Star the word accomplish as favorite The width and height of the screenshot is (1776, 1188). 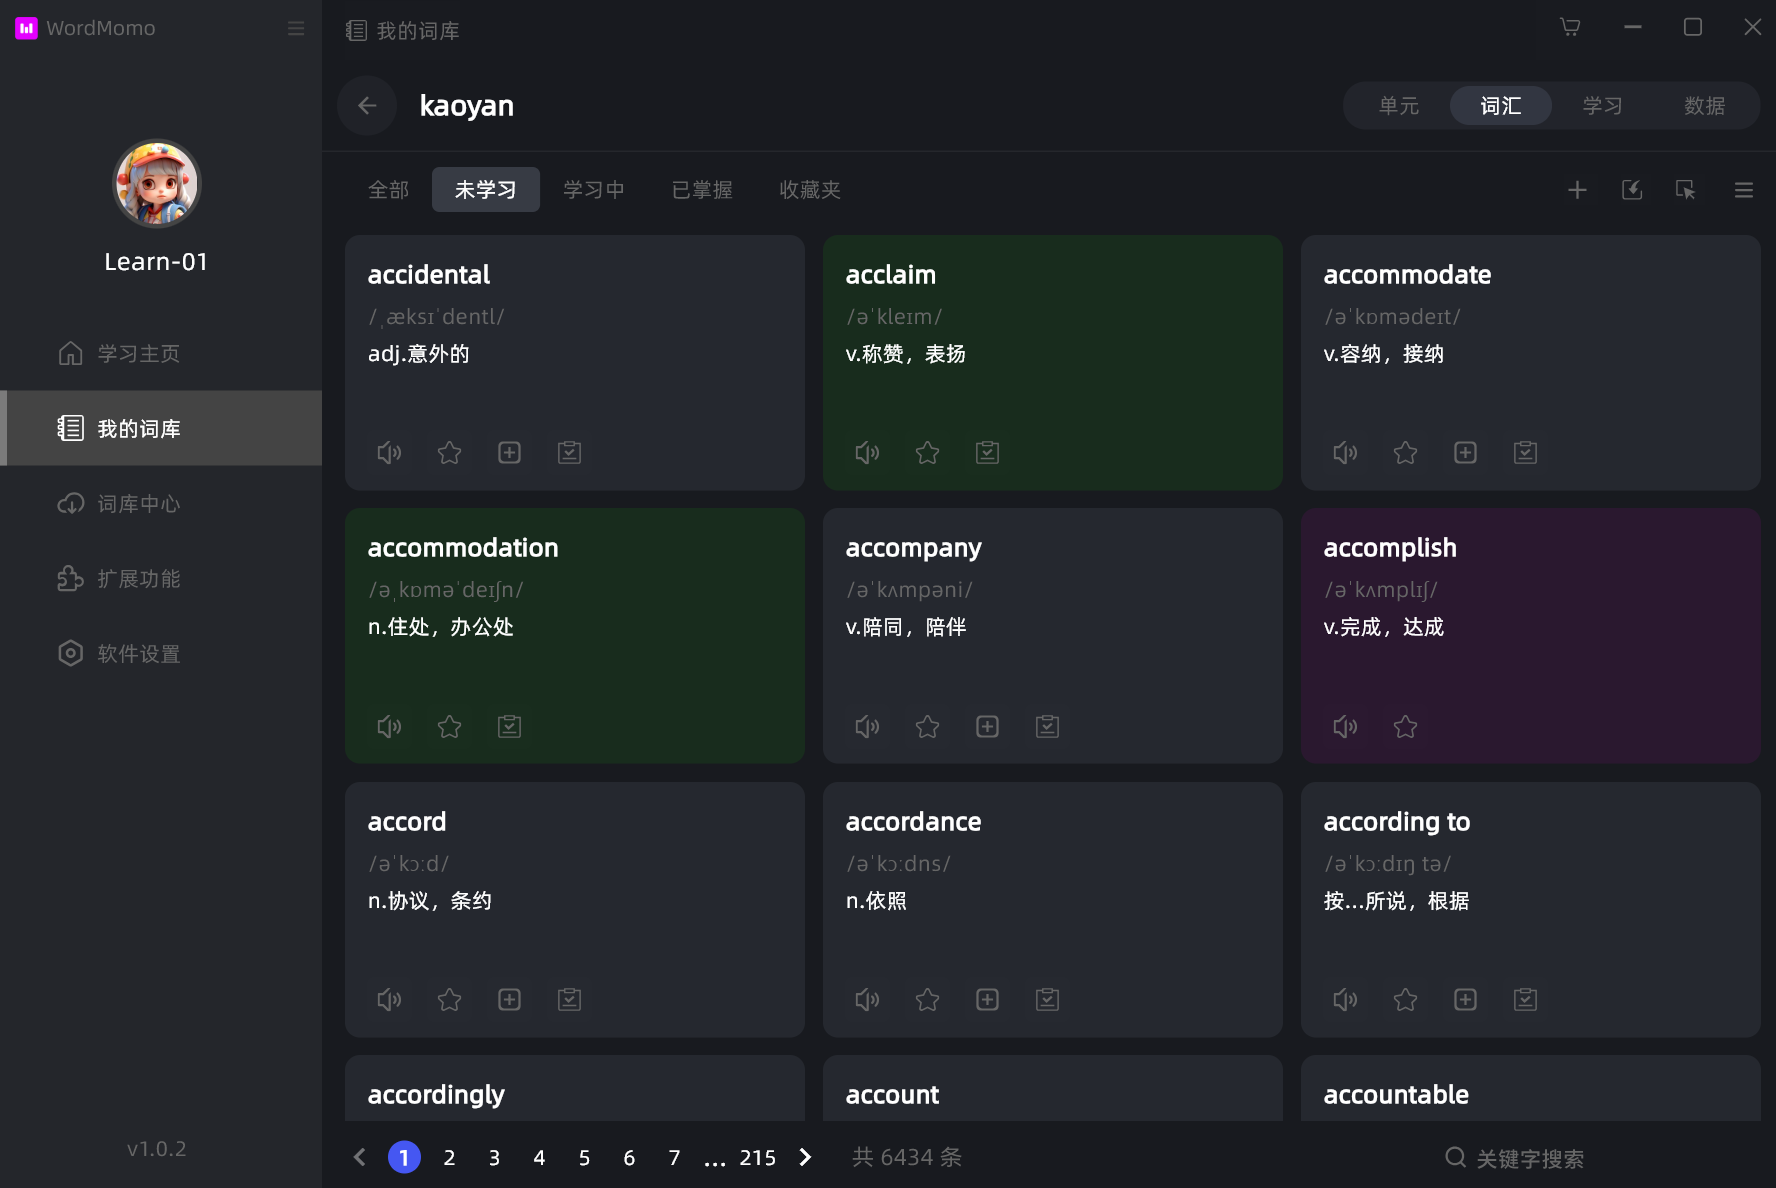(x=1405, y=727)
